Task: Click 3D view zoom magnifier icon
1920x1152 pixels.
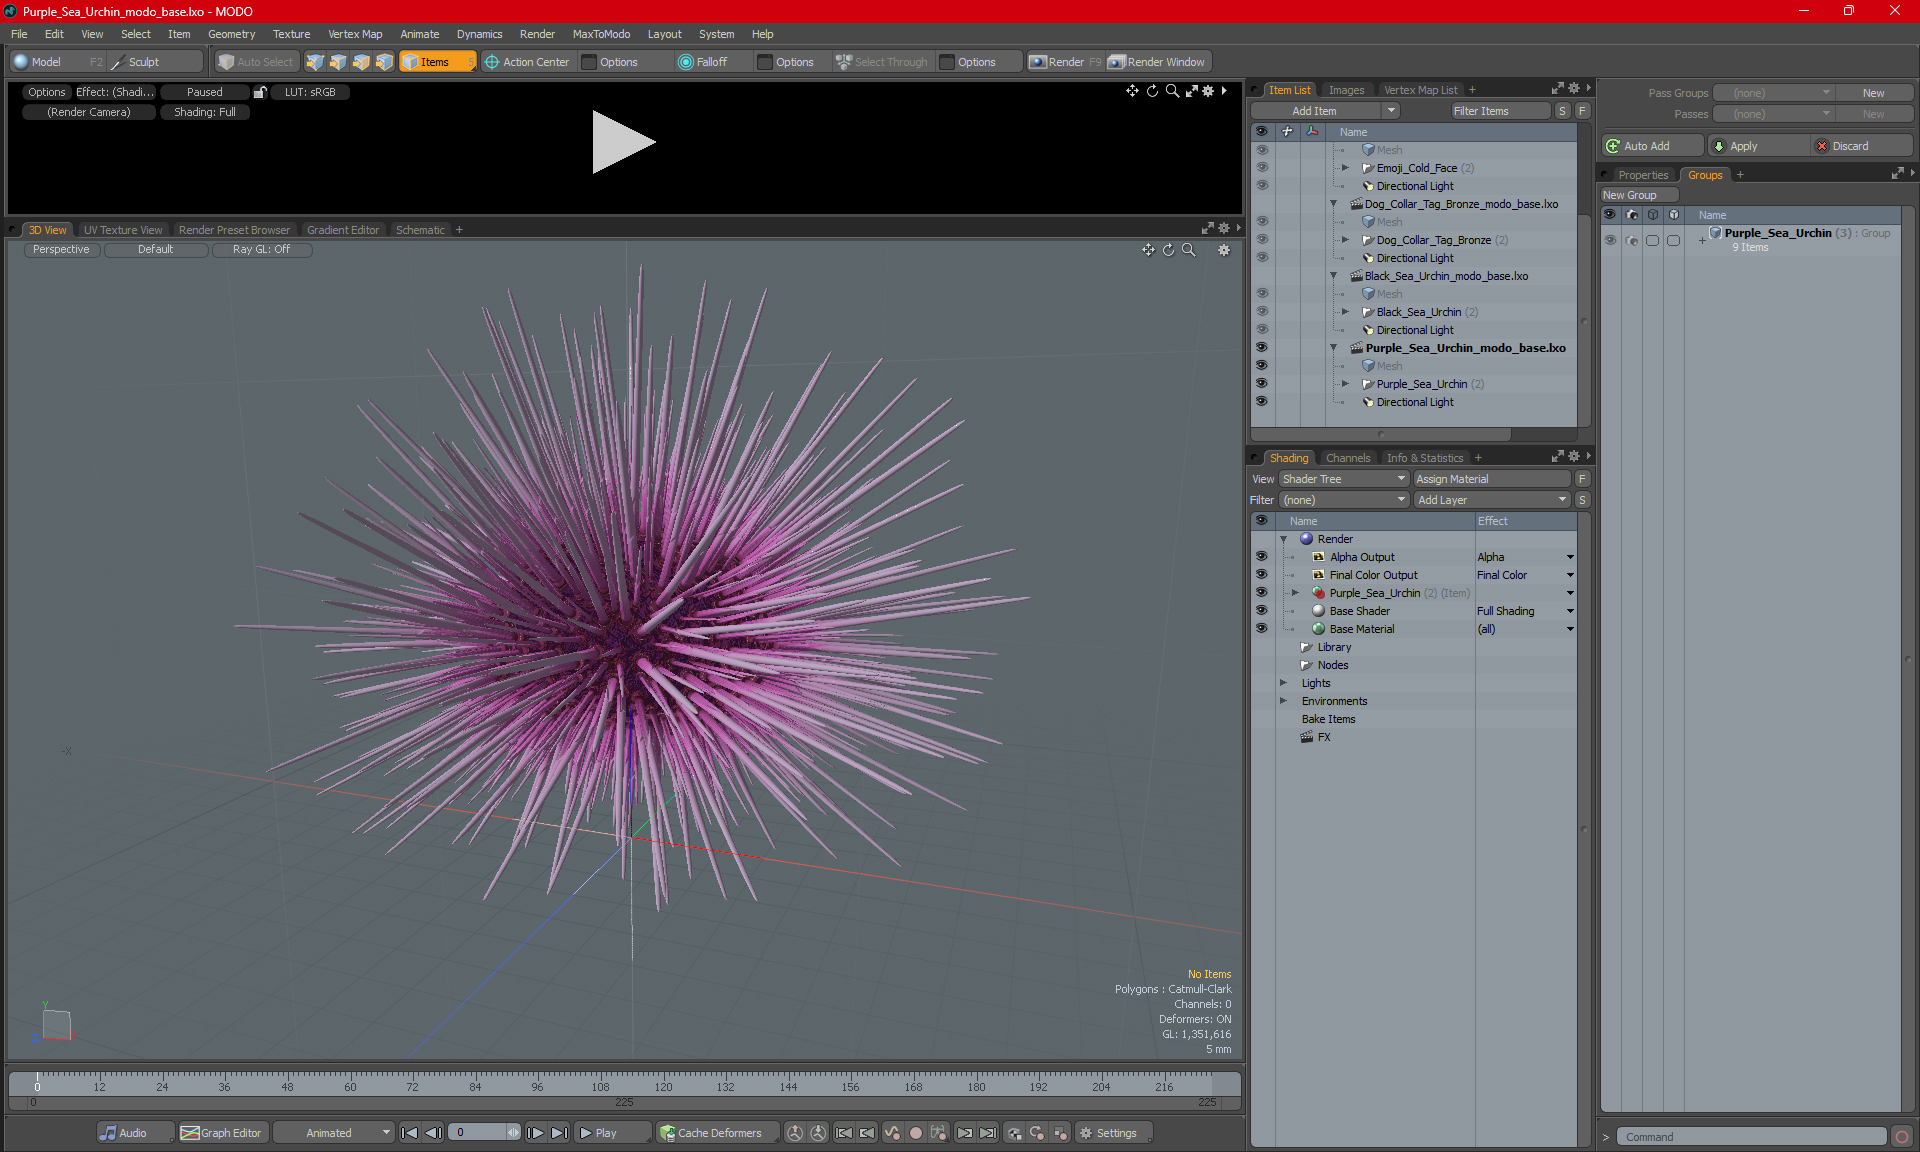Action: tap(1188, 250)
